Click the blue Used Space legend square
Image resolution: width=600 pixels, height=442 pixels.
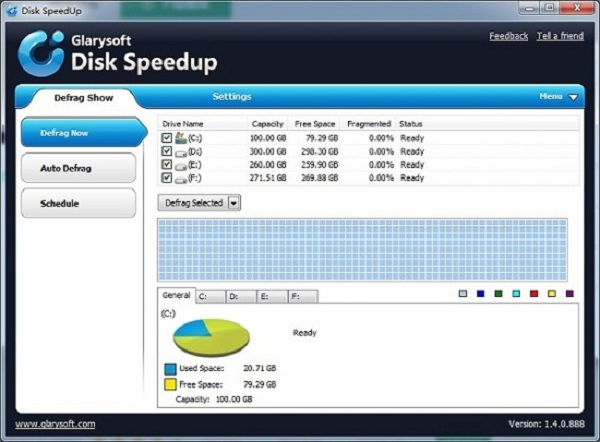pos(170,369)
